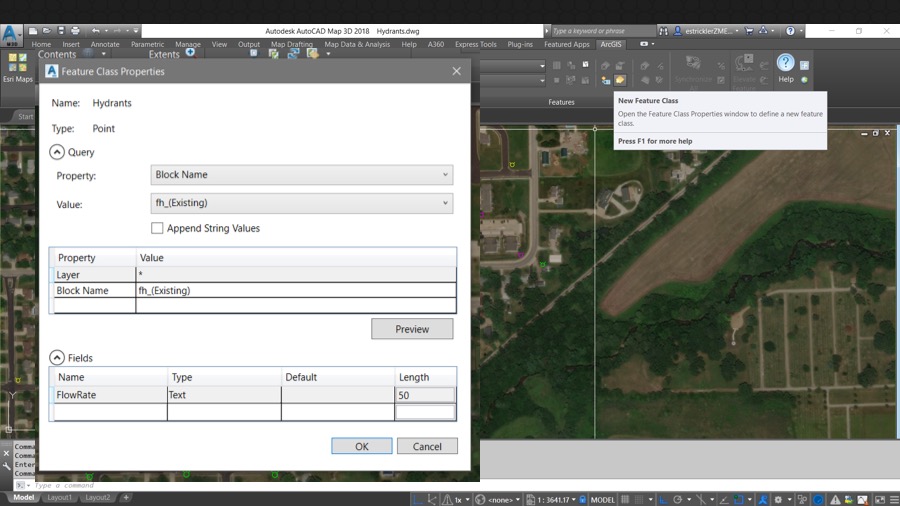Click the Open file quick access icon
Screen dimensions: 900x506
click(x=47, y=31)
